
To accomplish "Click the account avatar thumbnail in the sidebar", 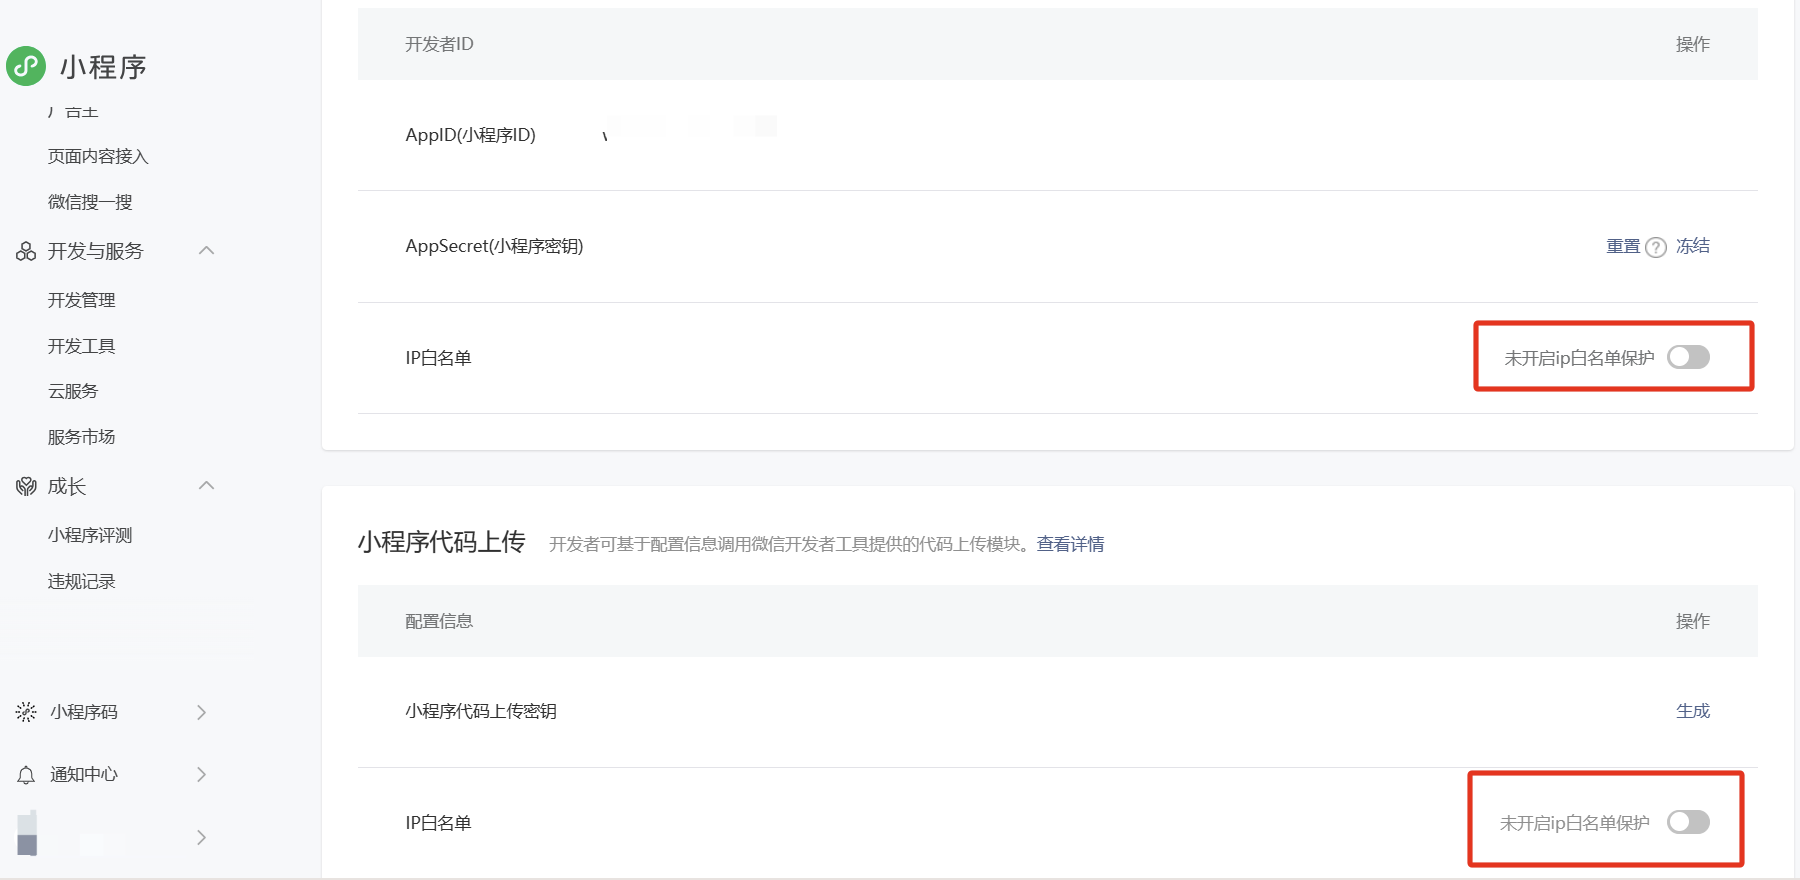I will 27,833.
